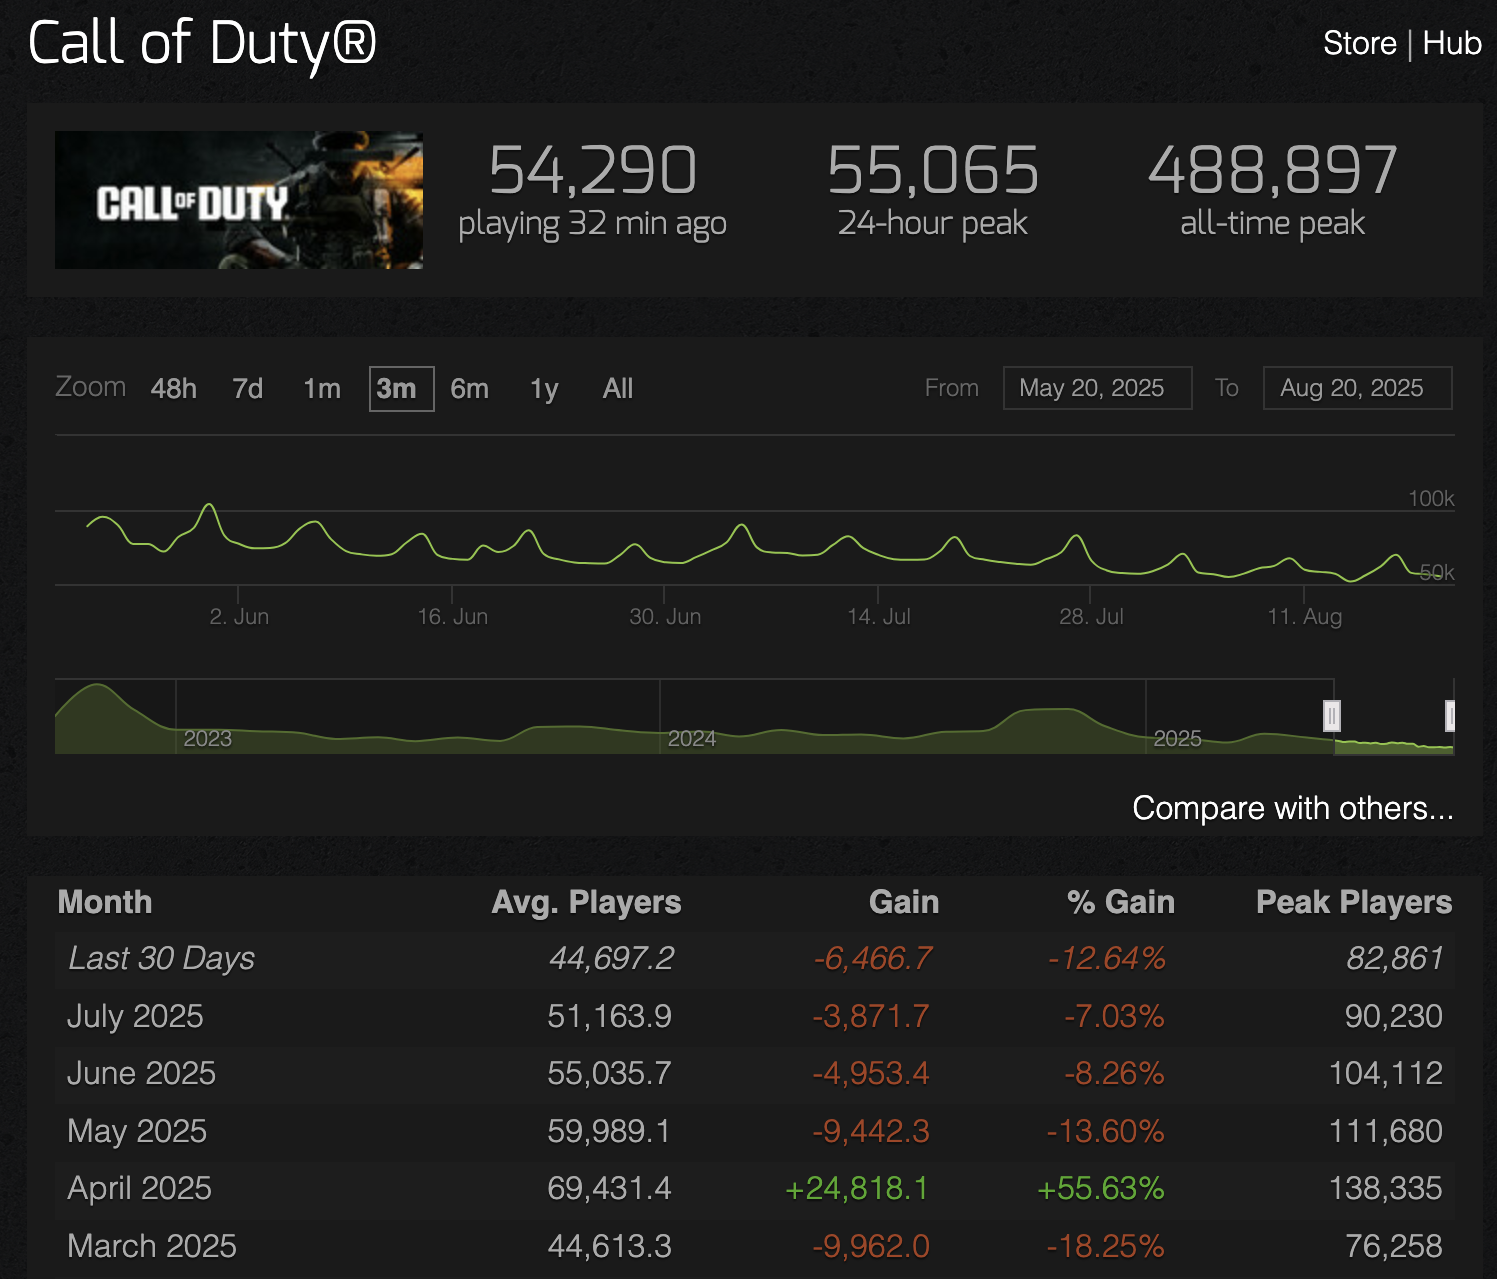Click the -13.60% gain percentage
Image resolution: width=1497 pixels, height=1279 pixels.
[1106, 1132]
